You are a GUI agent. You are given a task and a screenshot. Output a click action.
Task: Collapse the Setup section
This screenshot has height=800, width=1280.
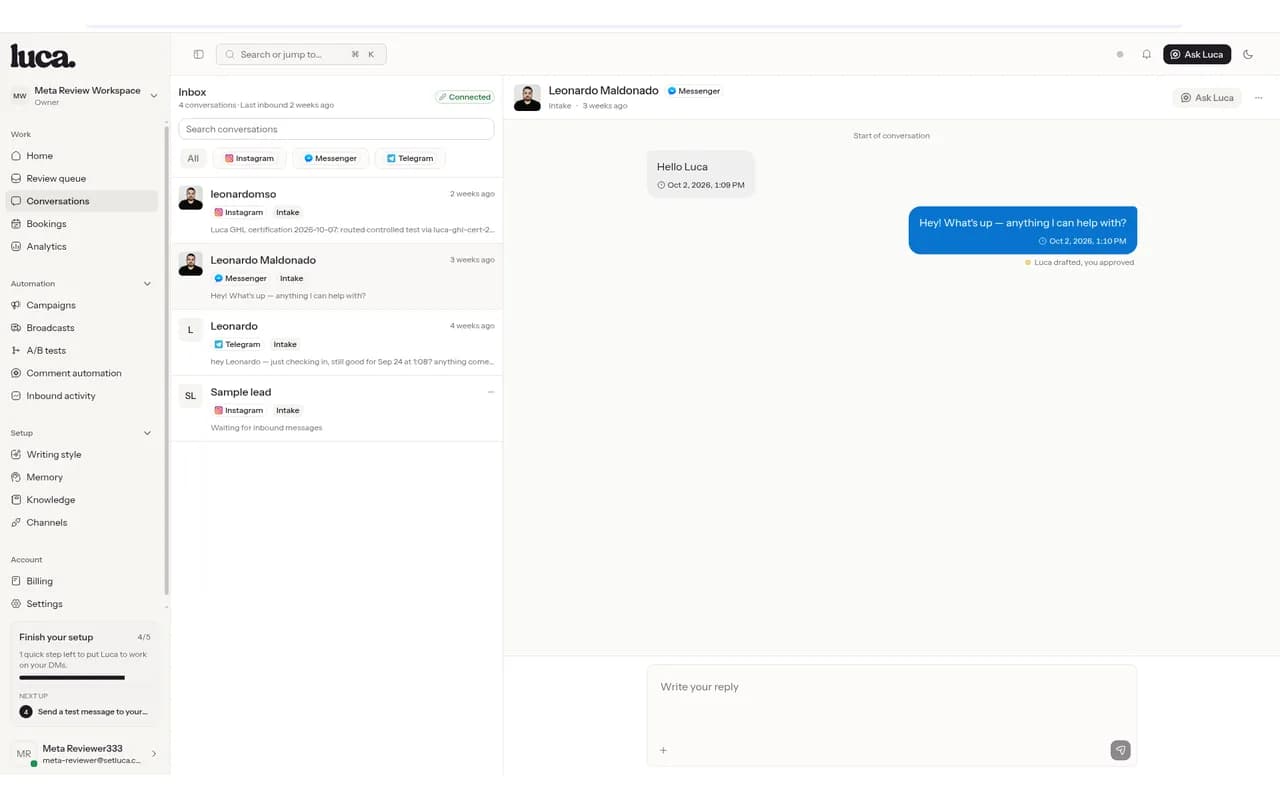point(148,433)
